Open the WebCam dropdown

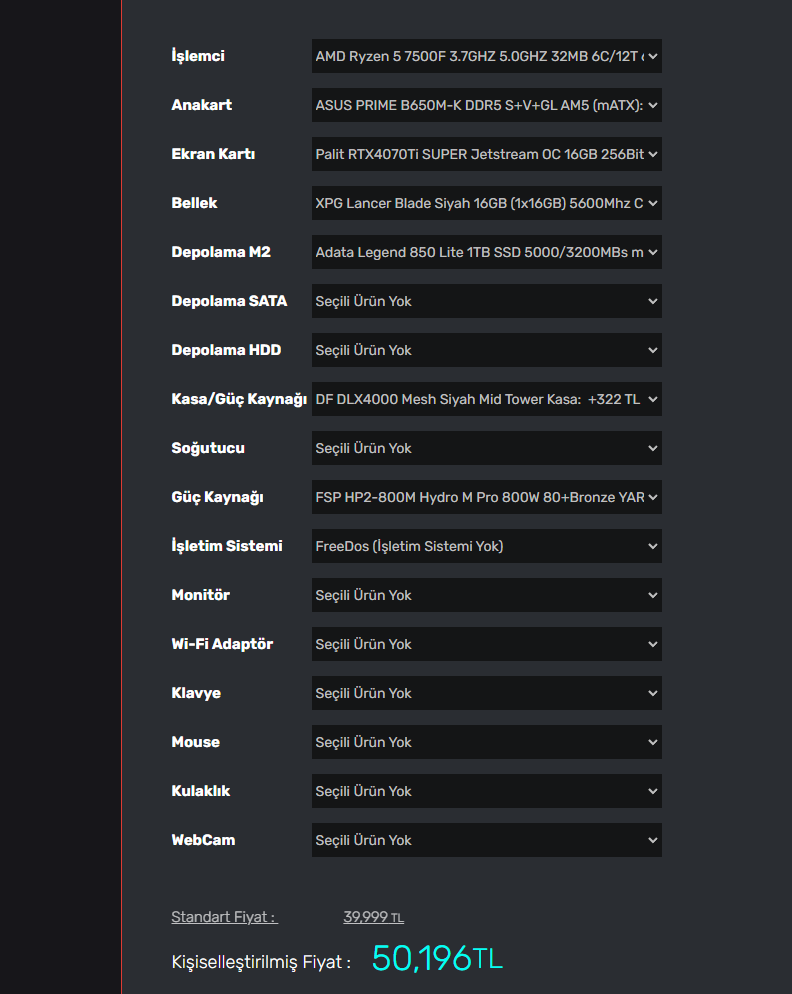tap(486, 840)
